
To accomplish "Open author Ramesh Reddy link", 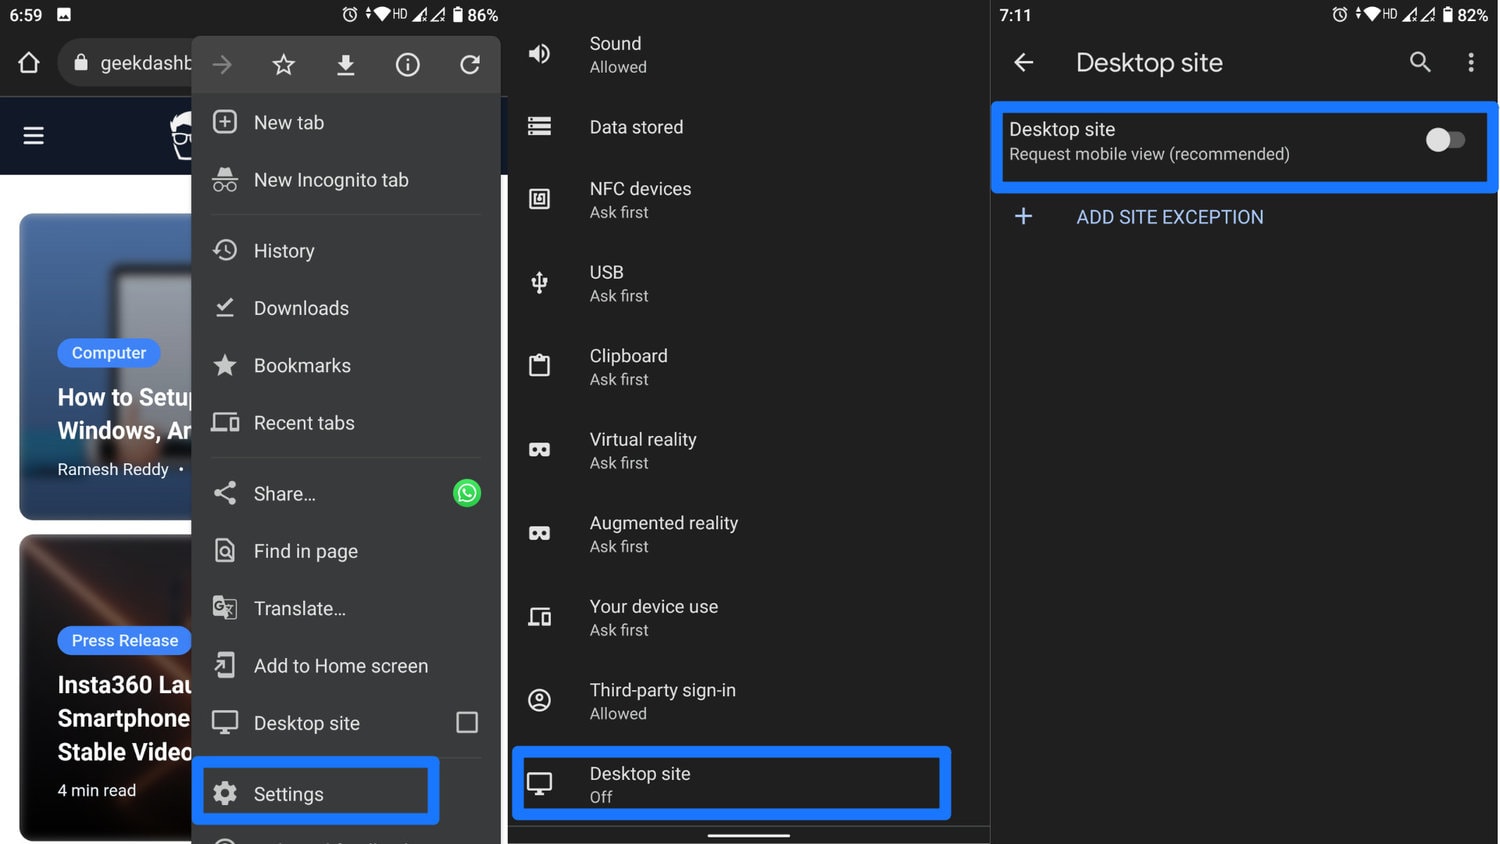I will point(113,469).
